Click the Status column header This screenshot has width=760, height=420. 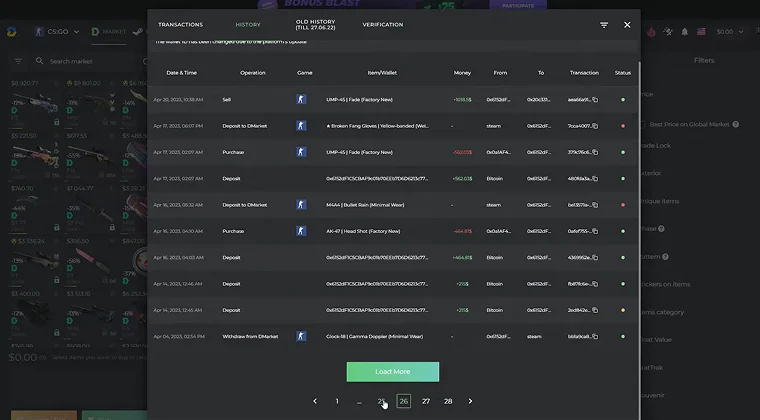pos(623,73)
